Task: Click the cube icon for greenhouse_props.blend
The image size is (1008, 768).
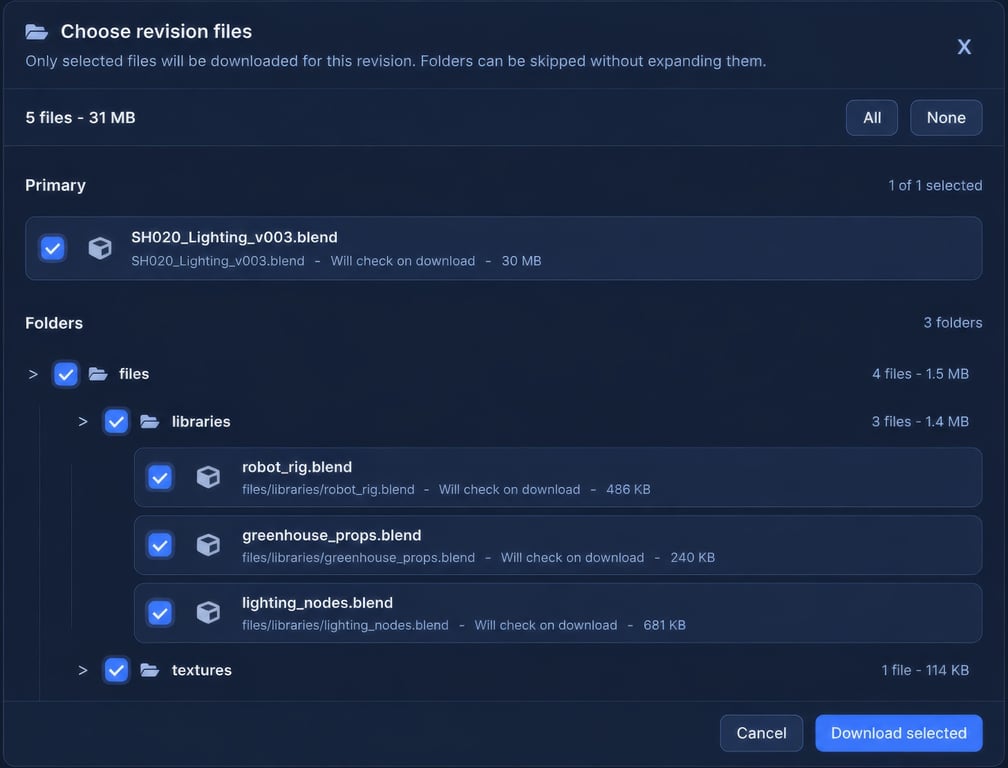Action: [x=208, y=545]
